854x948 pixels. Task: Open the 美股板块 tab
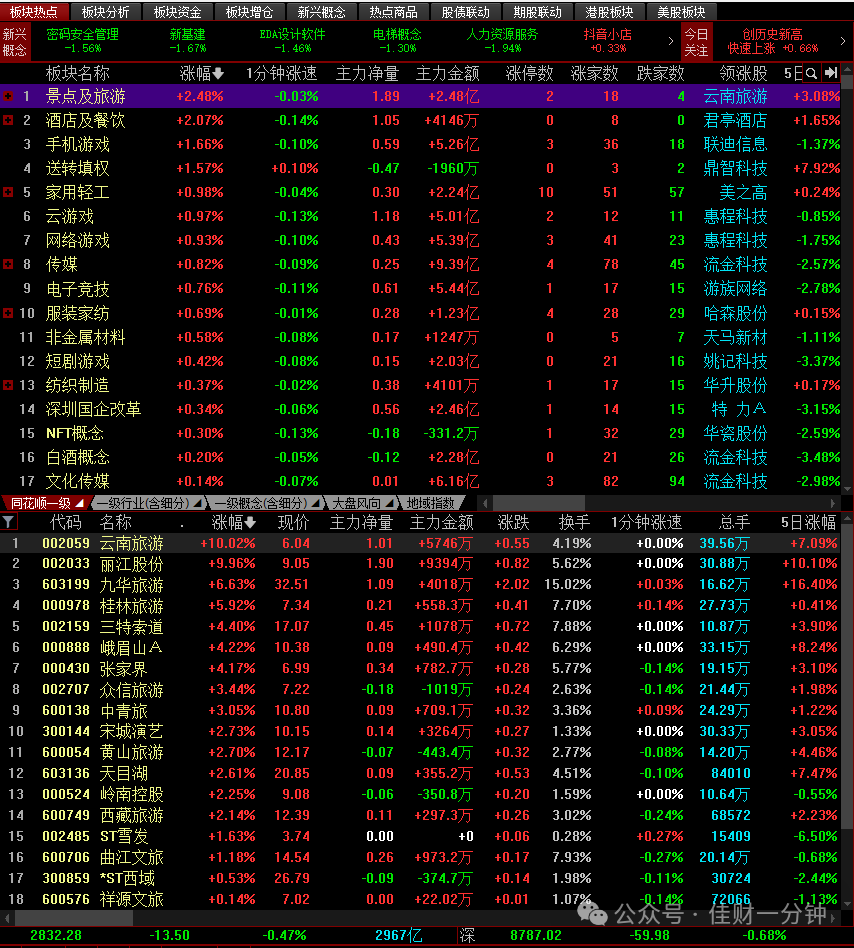[681, 11]
